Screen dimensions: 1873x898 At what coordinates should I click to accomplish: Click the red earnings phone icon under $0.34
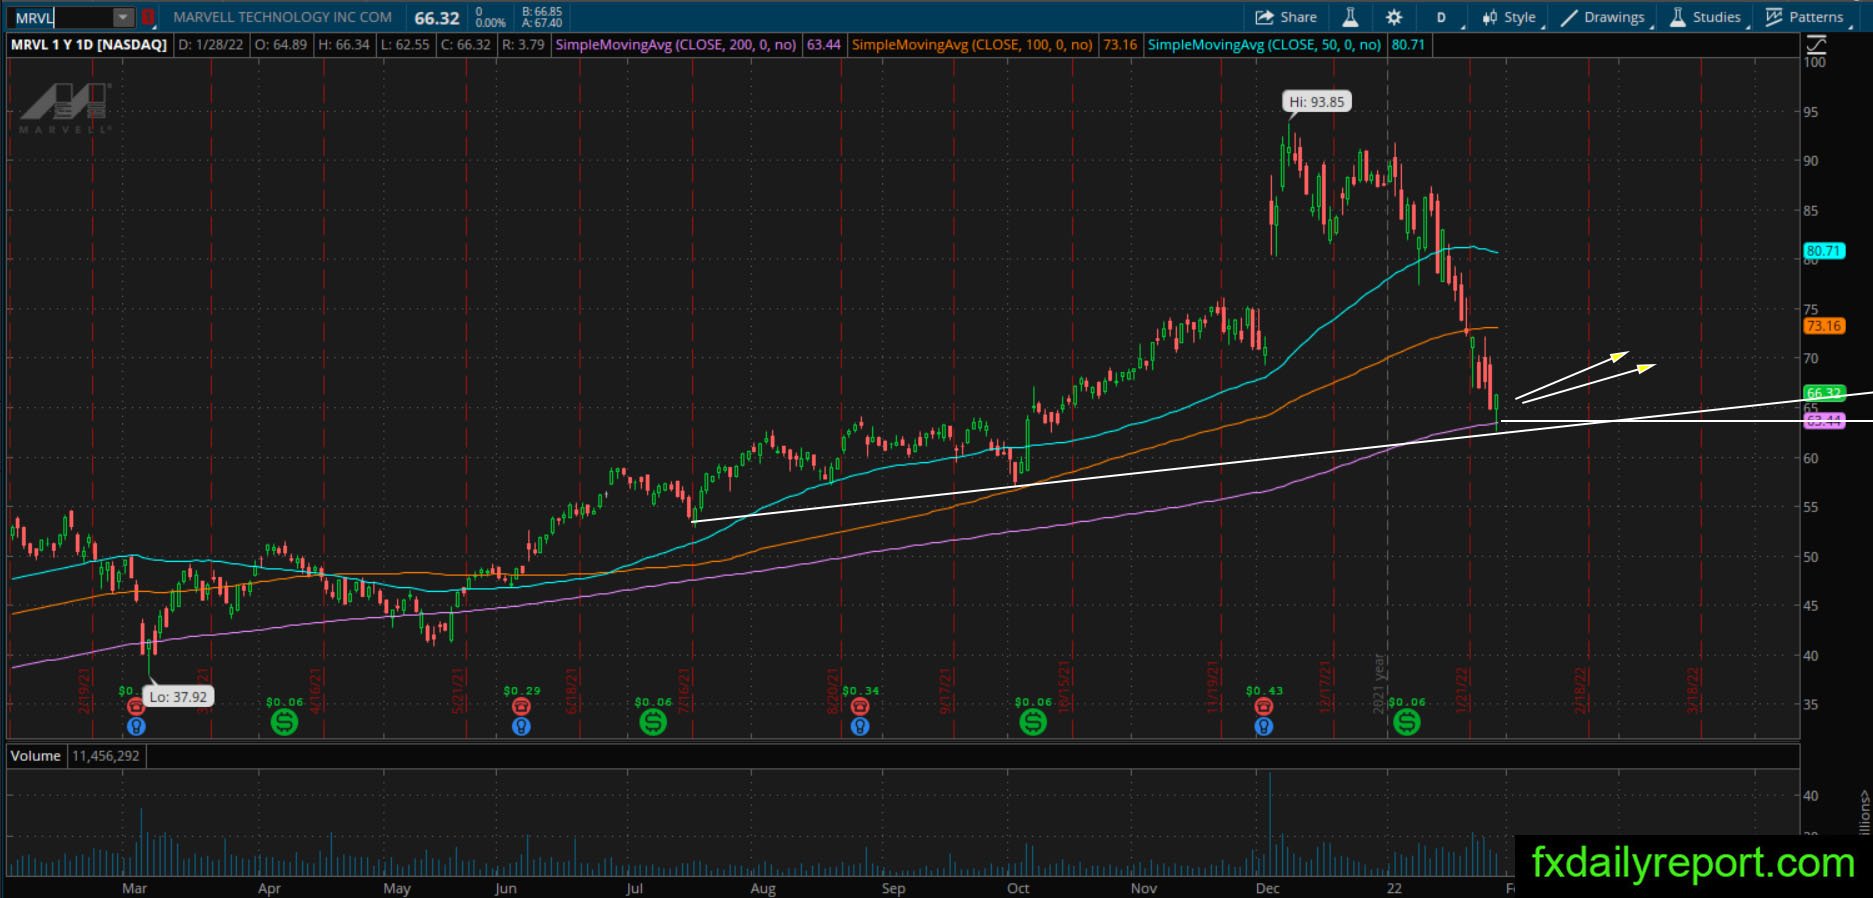[860, 707]
